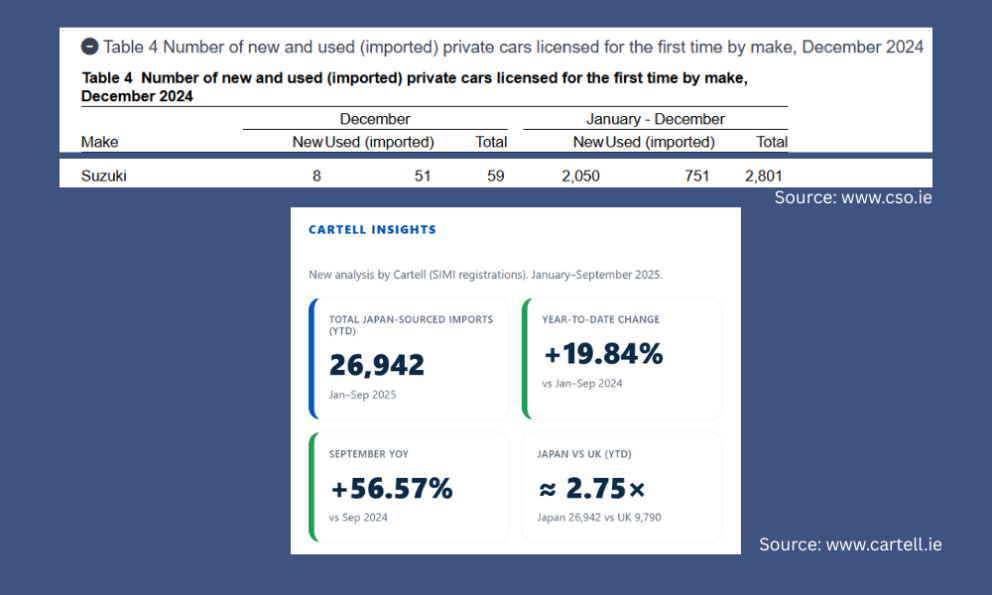Click the CARTELL INSIGHTS heading
This screenshot has height=595, width=992.
click(x=372, y=229)
